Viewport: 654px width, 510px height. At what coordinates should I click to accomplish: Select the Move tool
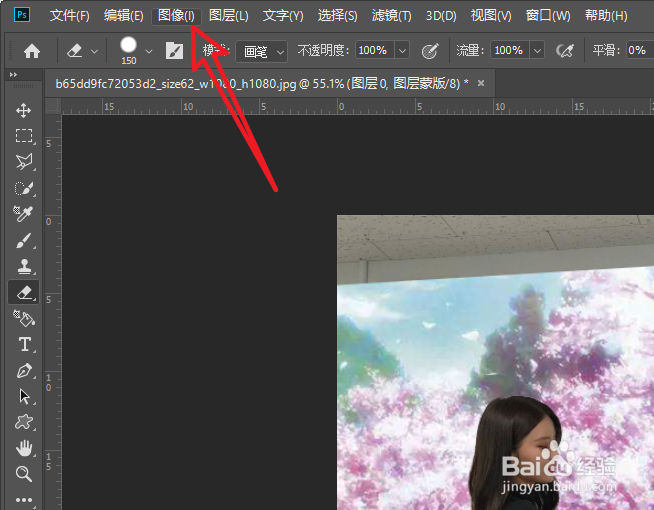point(23,111)
